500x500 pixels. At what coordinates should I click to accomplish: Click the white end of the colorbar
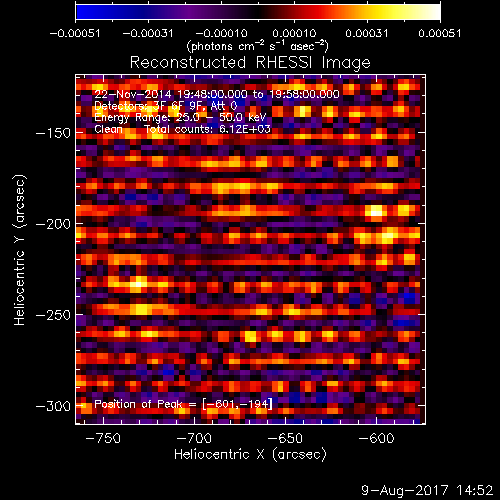(x=432, y=12)
